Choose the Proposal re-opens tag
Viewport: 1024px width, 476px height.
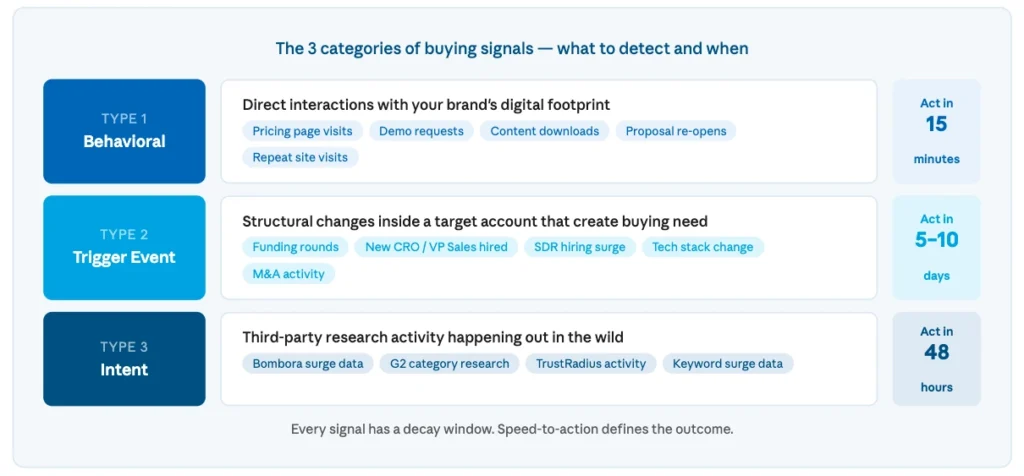(675, 131)
